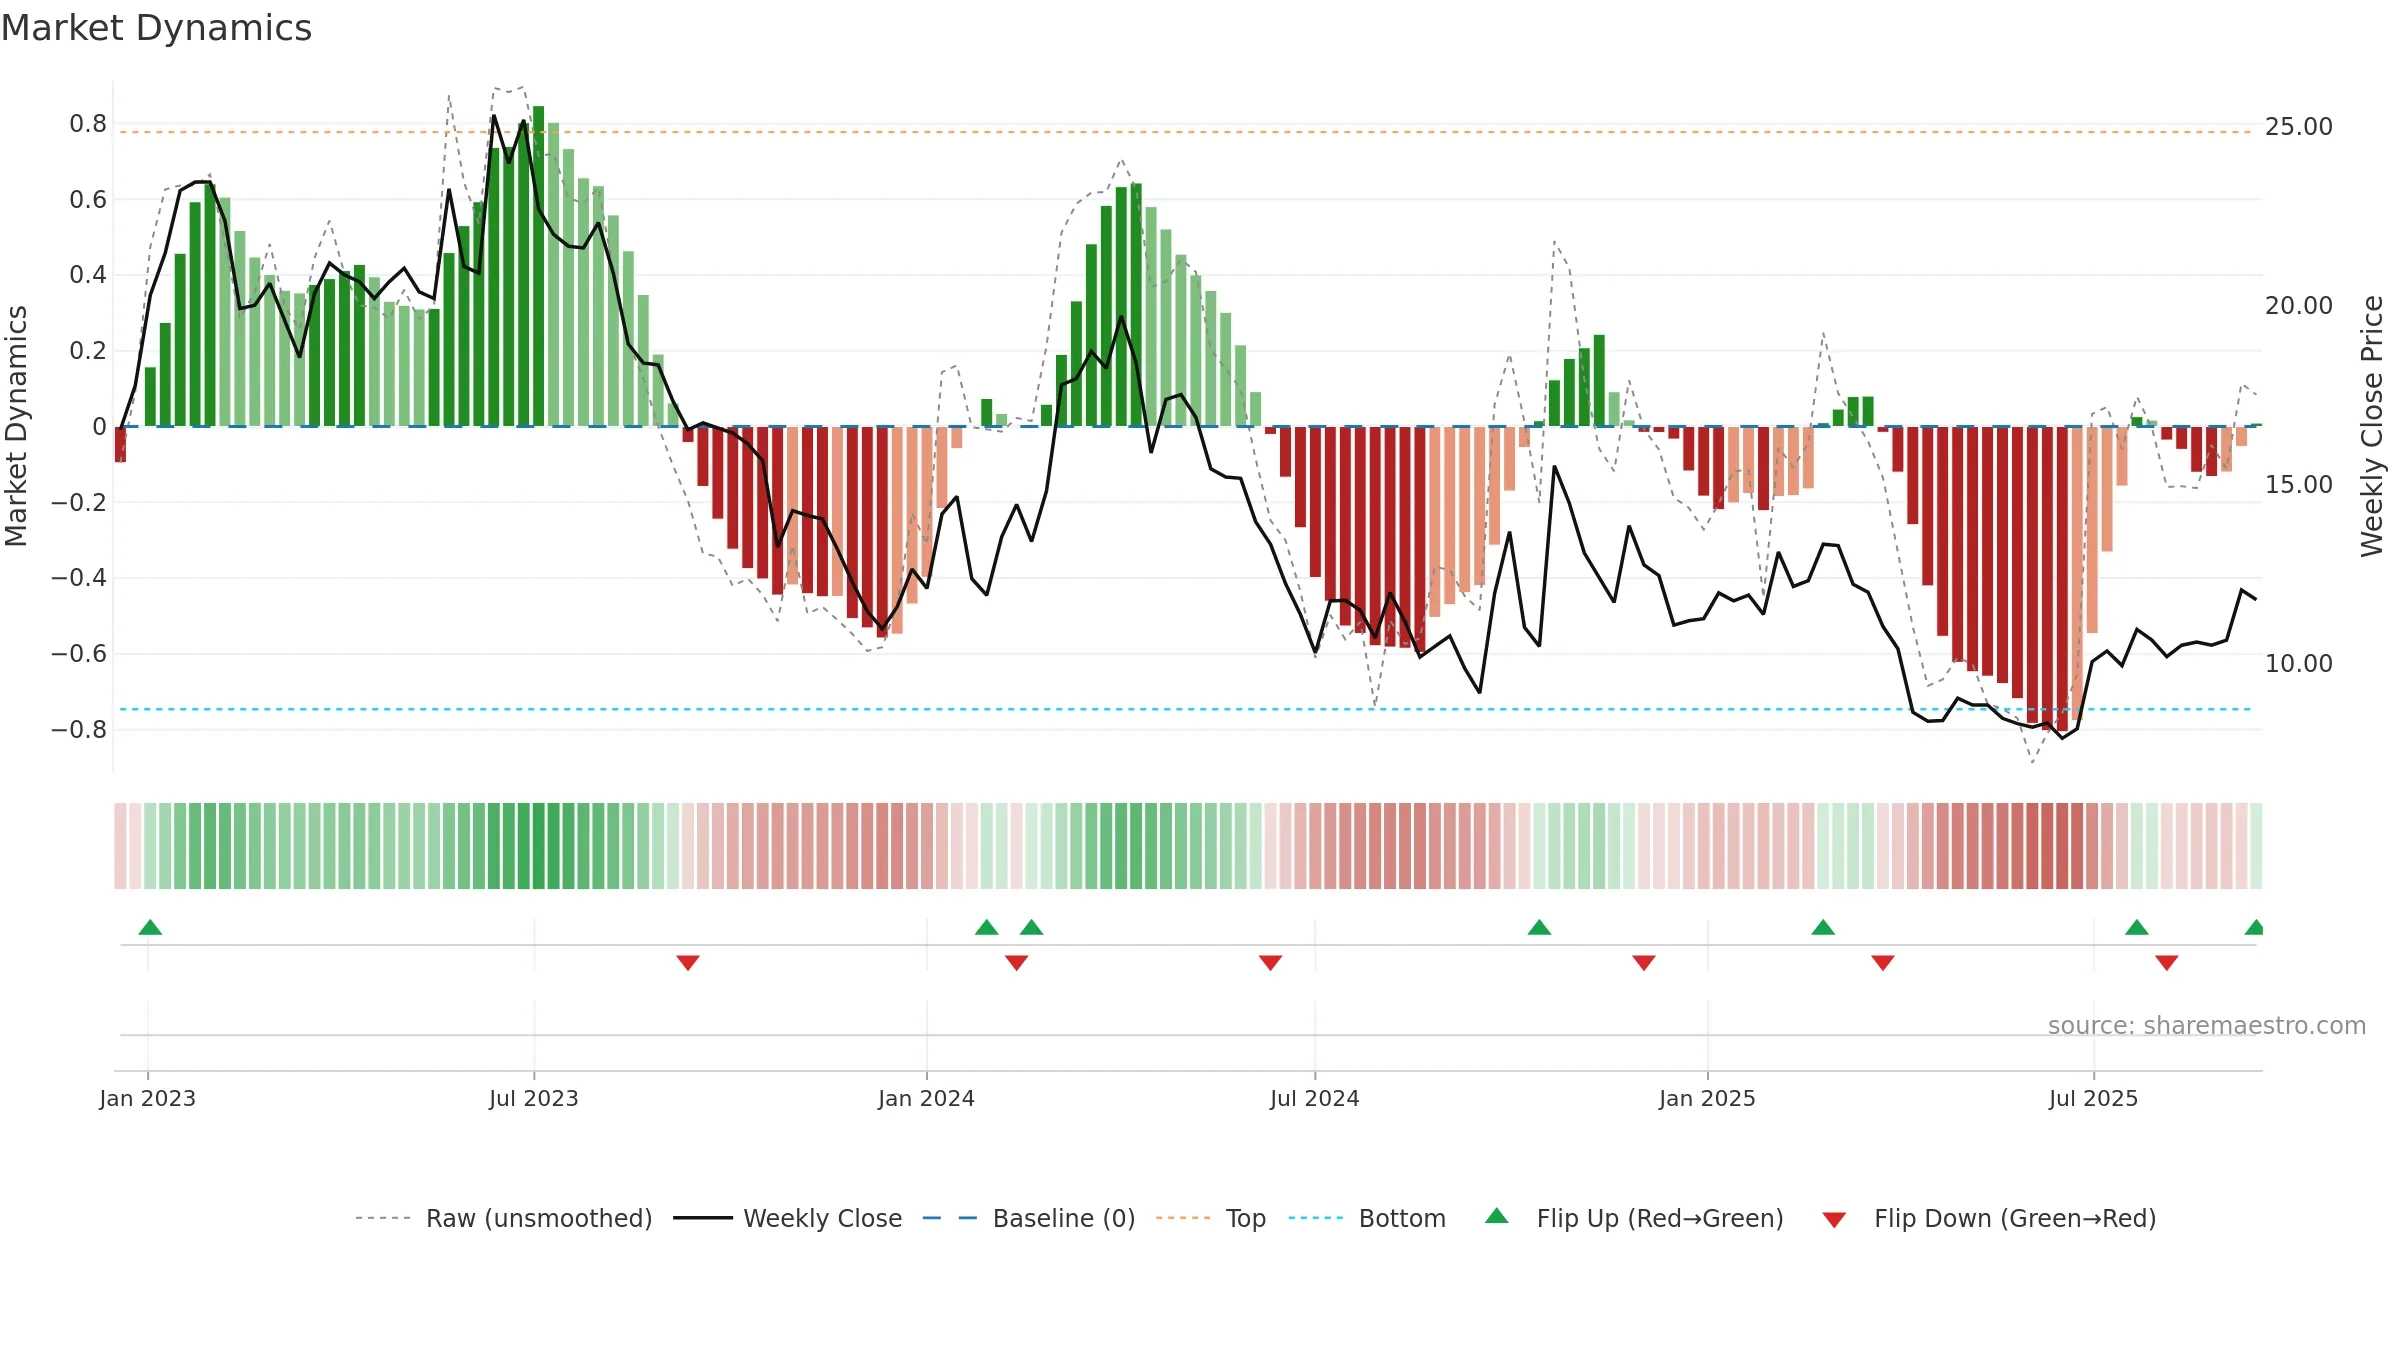The image size is (2400, 1350).
Task: Click the Jan 2023 x-axis label
Action: click(x=148, y=1098)
